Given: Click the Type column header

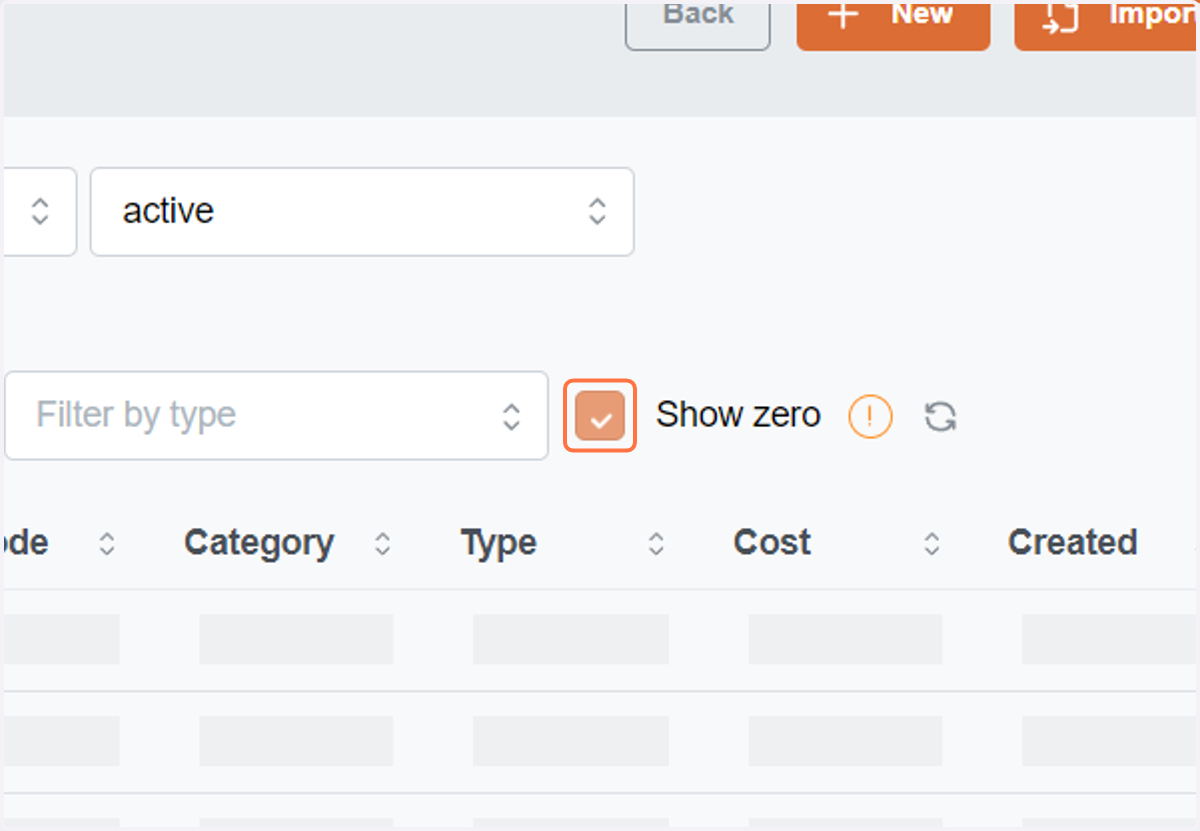Looking at the screenshot, I should pyautogui.click(x=499, y=542).
